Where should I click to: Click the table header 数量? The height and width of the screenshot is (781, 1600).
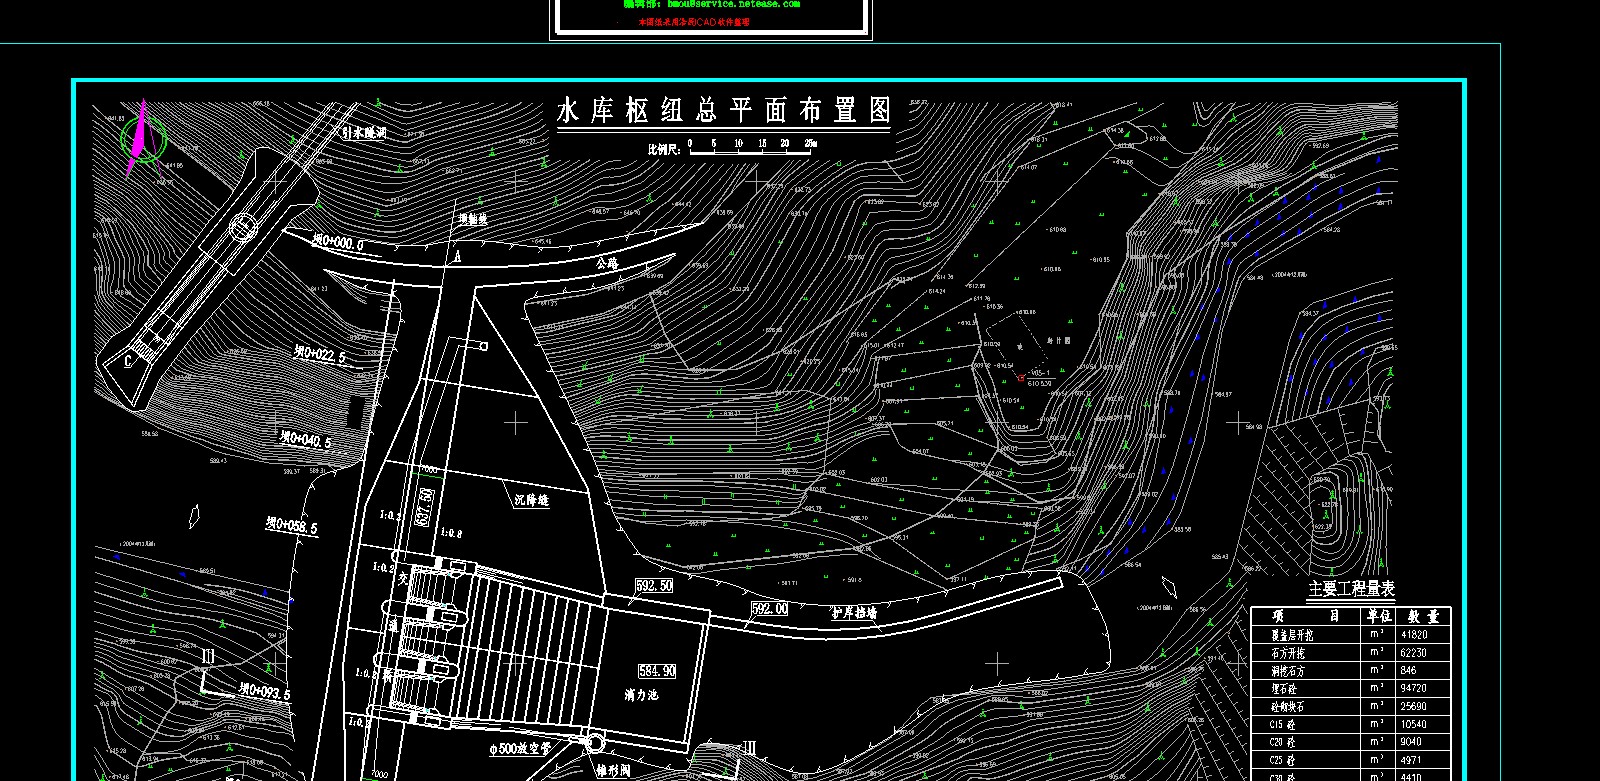coord(1424,616)
